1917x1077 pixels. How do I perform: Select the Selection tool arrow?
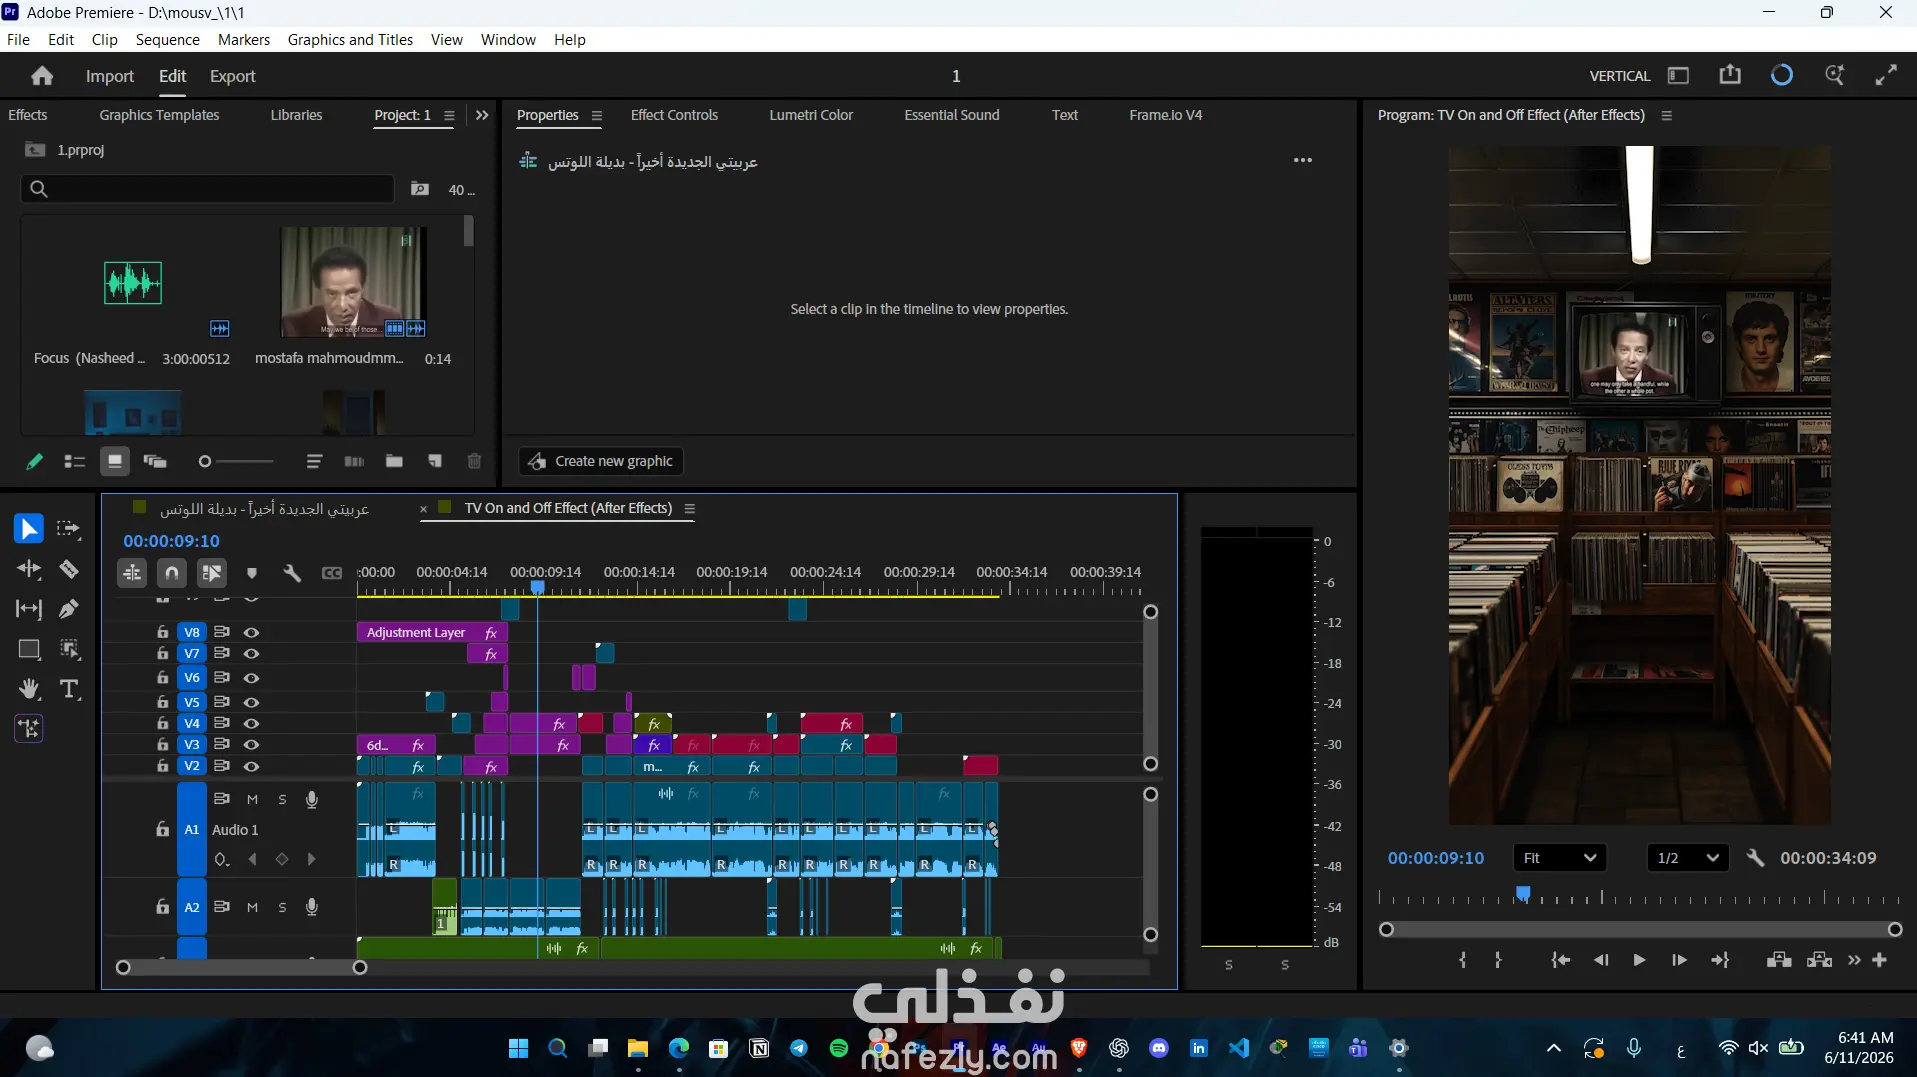(28, 528)
